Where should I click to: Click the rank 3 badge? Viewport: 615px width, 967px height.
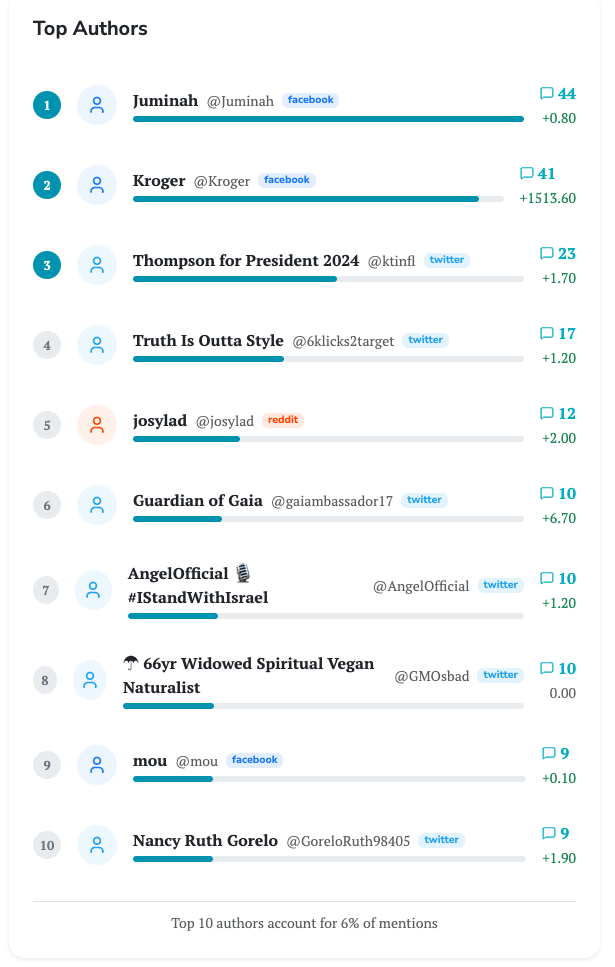point(47,265)
